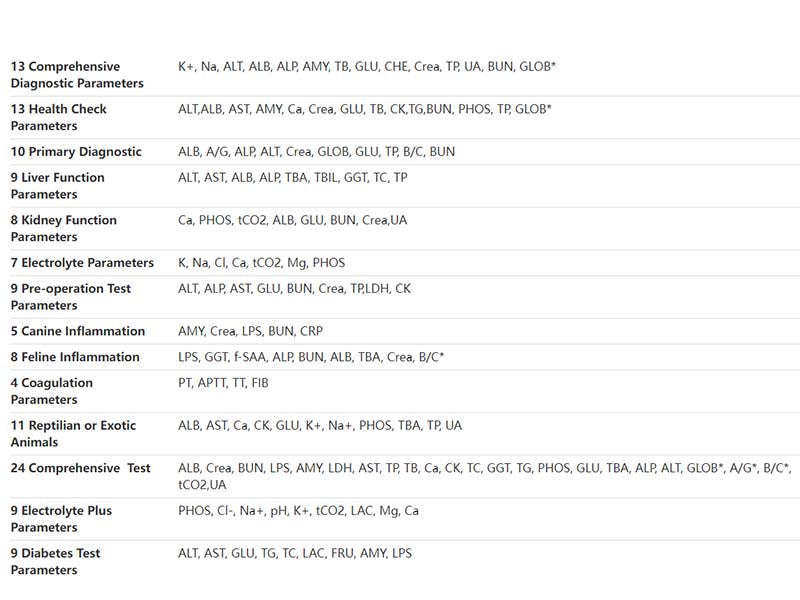This screenshot has height=600, width=800.
Task: Select the "K, Na, Cl, Ca, tCO2, Mg, PHOS" cell
Action: coord(261,263)
